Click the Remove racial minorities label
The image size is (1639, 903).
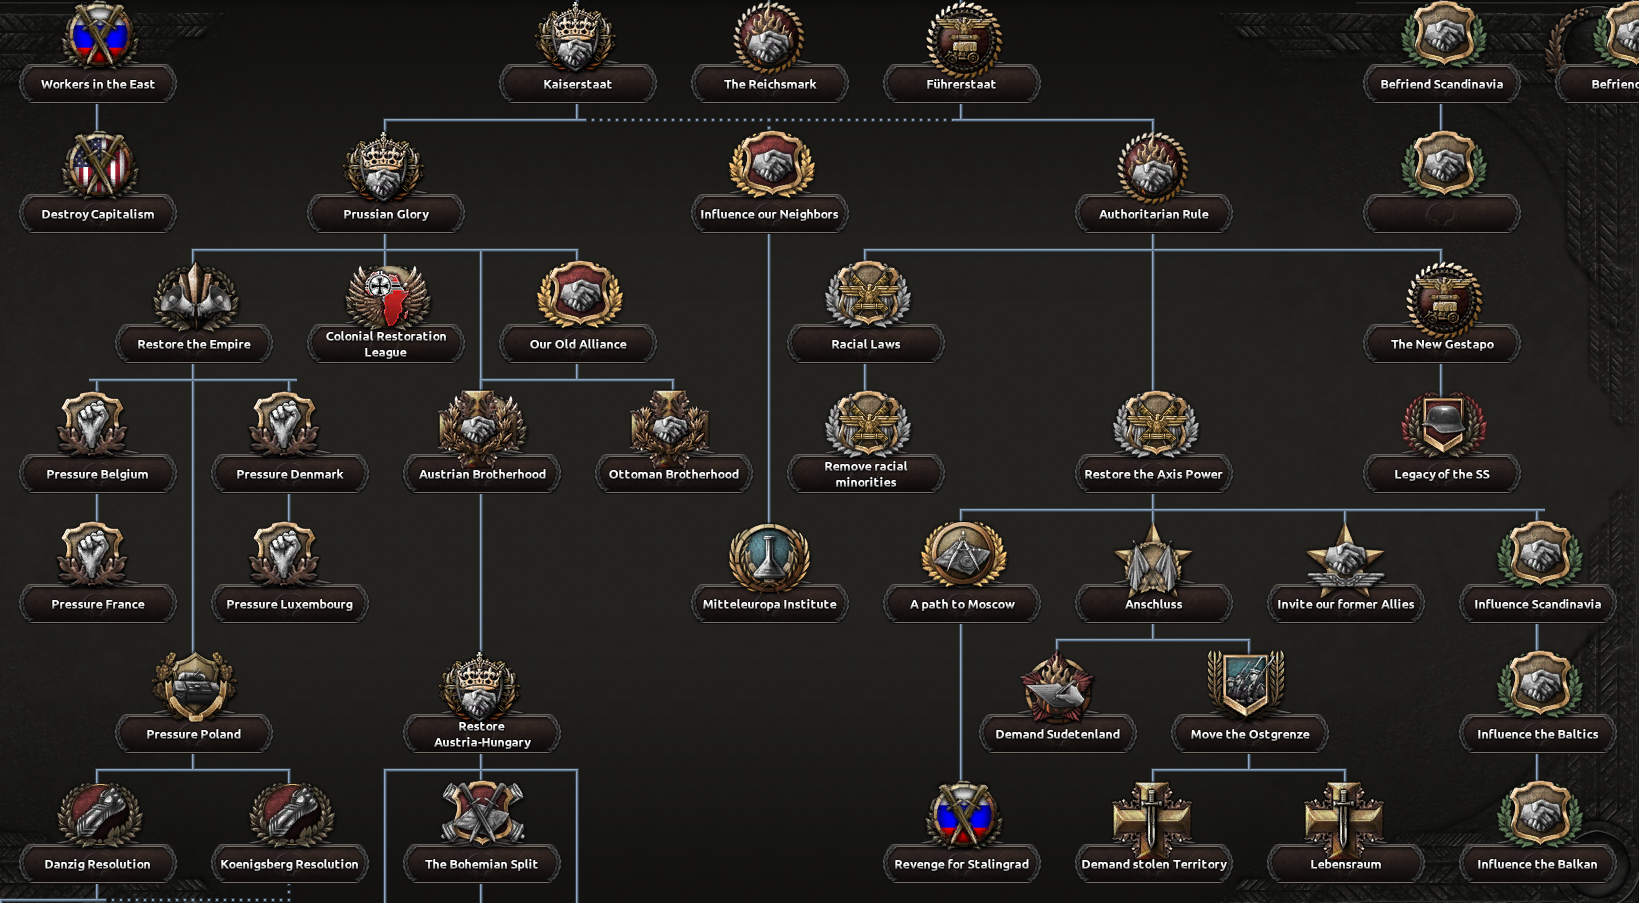point(866,474)
